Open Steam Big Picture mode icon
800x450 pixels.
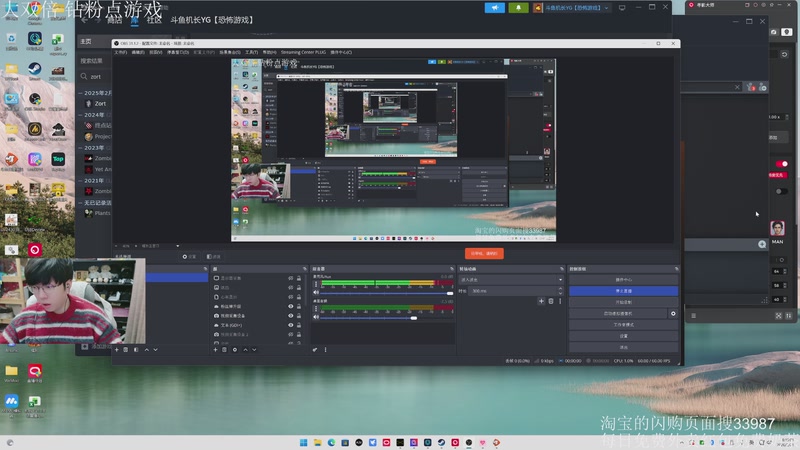tap(622, 8)
